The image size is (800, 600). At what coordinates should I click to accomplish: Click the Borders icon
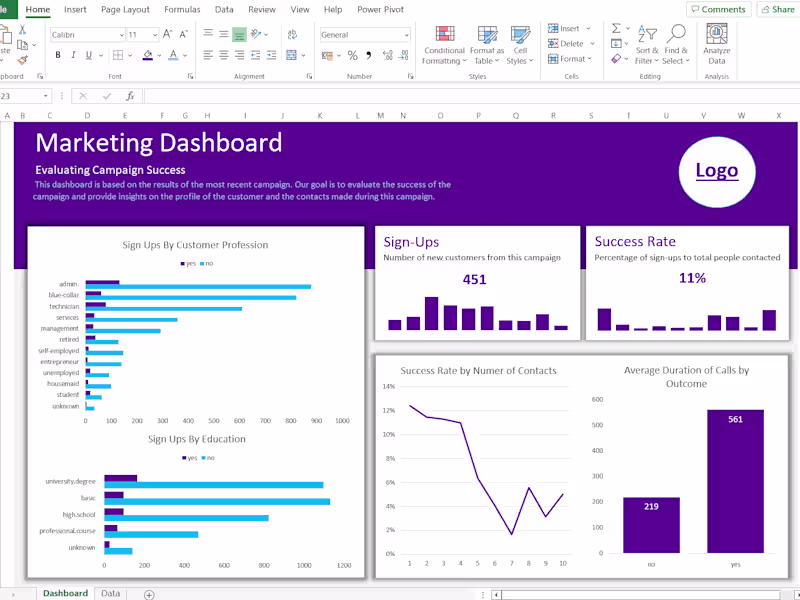tap(118, 55)
